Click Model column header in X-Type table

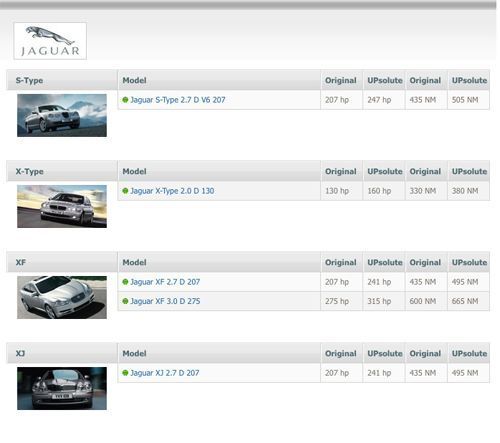(134, 171)
